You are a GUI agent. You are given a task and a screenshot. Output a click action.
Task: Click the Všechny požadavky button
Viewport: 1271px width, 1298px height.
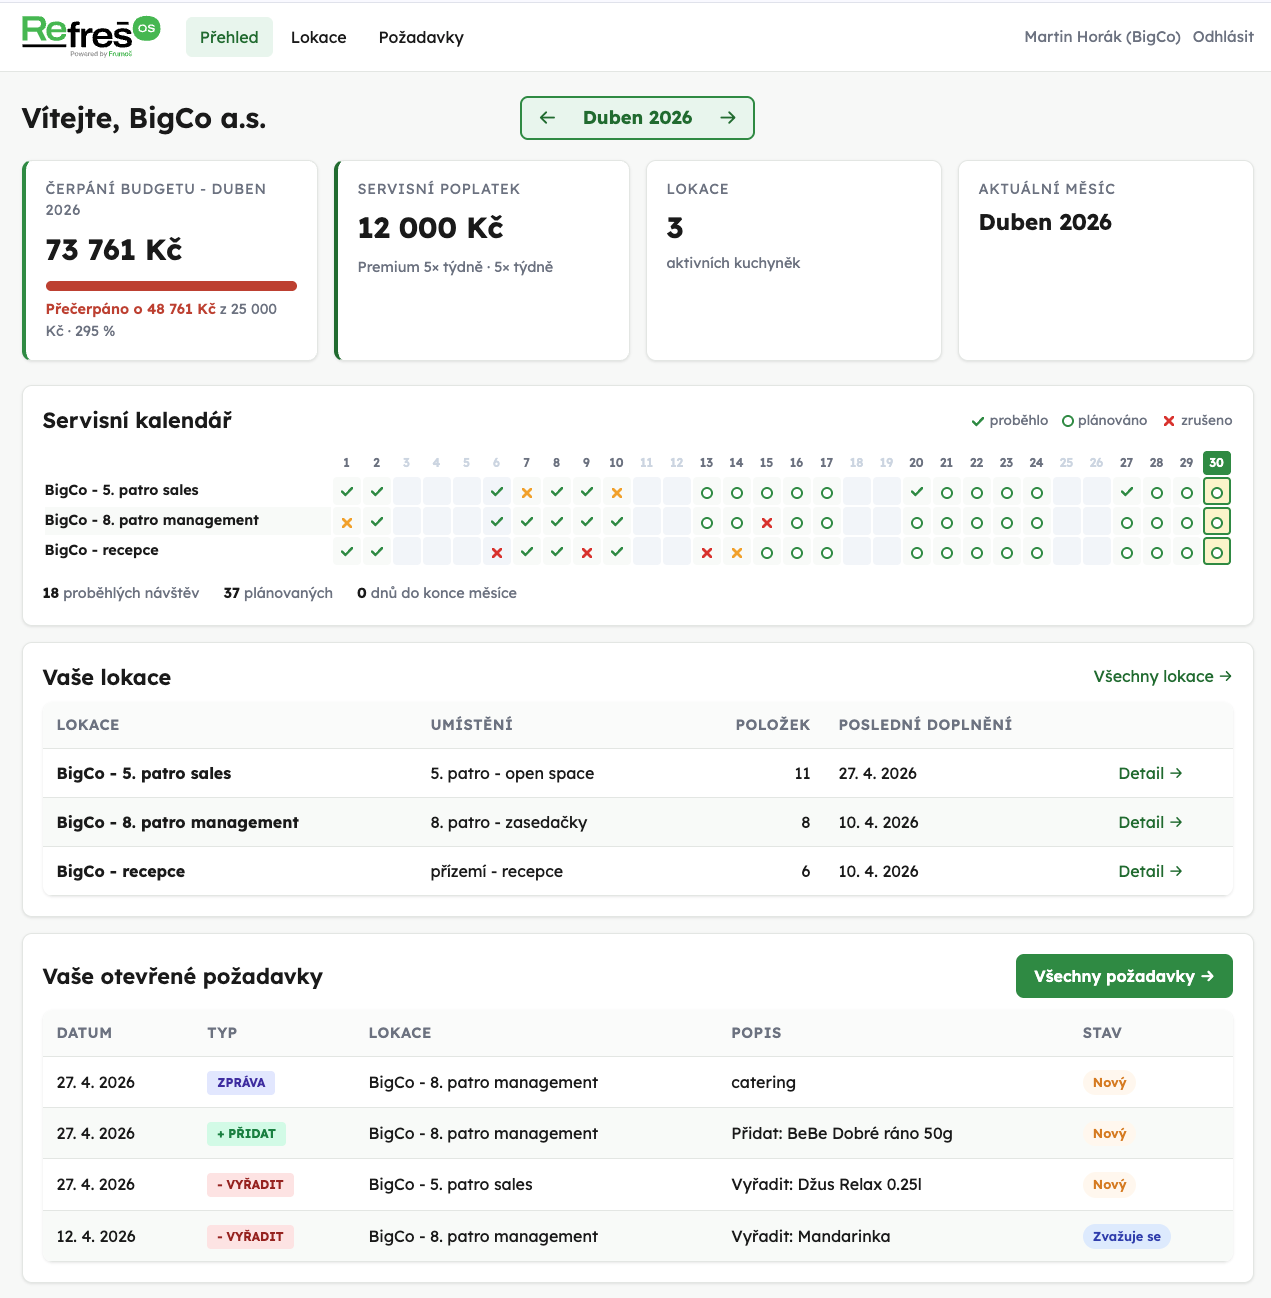pyautogui.click(x=1124, y=976)
